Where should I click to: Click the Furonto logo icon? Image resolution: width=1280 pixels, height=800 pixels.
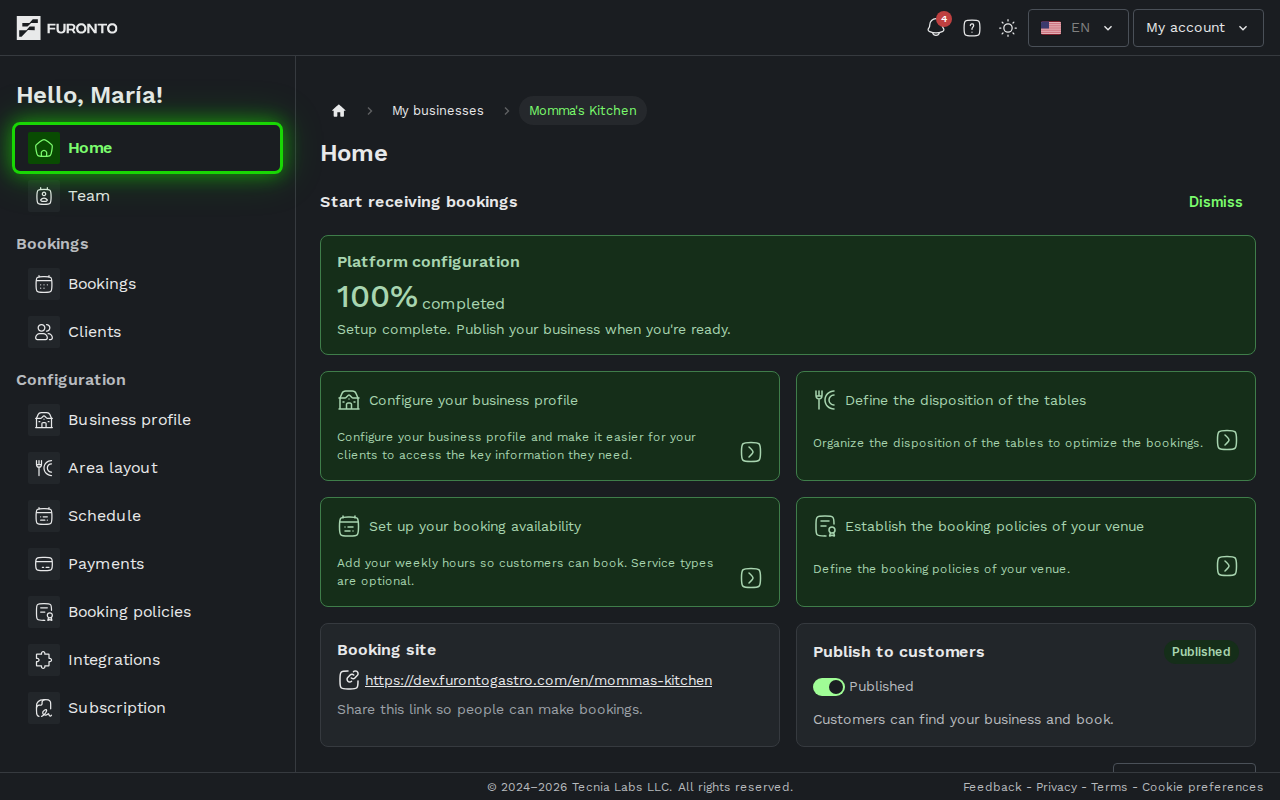click(28, 28)
